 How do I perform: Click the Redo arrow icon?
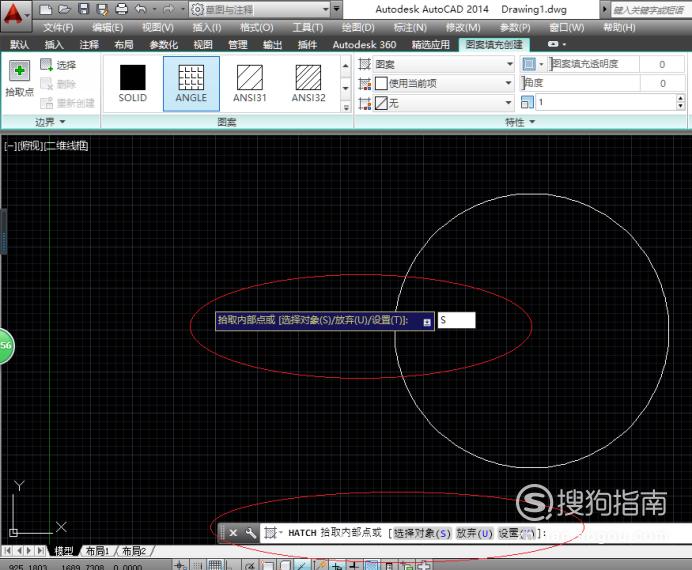coord(169,9)
